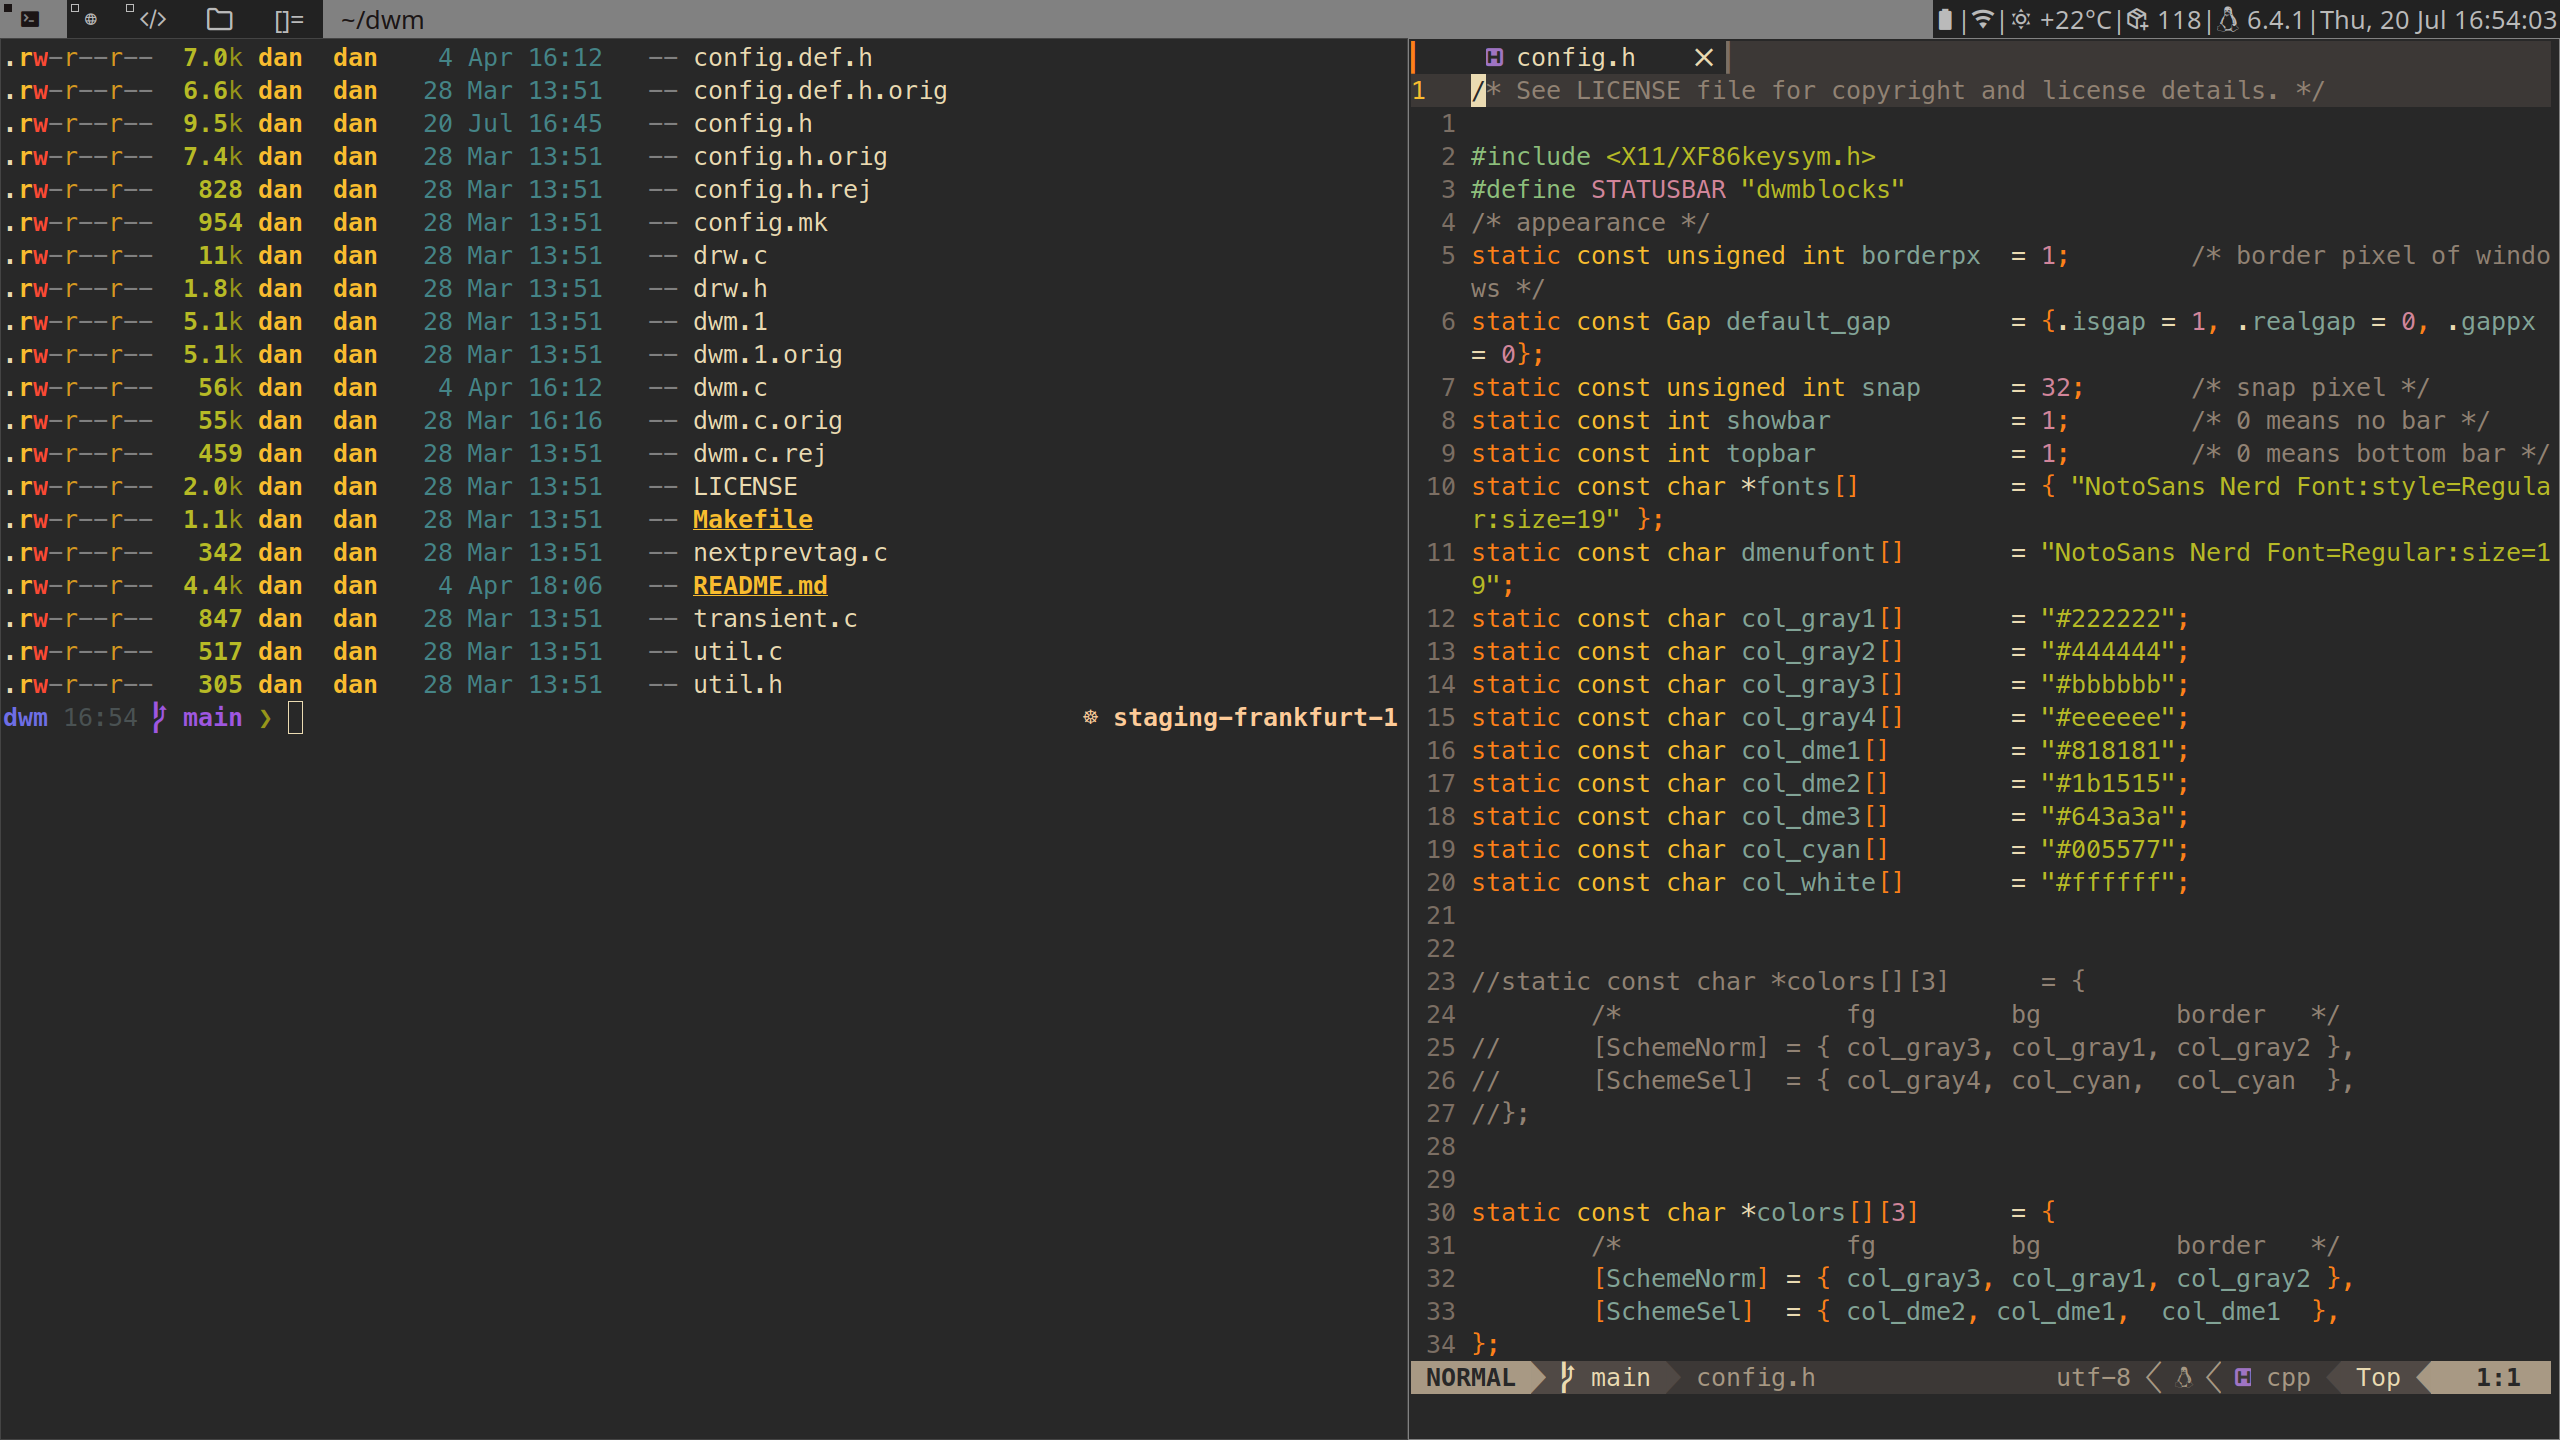The width and height of the screenshot is (2560, 1440).
Task: Click the Wi-Fi icon in status bar
Action: coord(1982,19)
